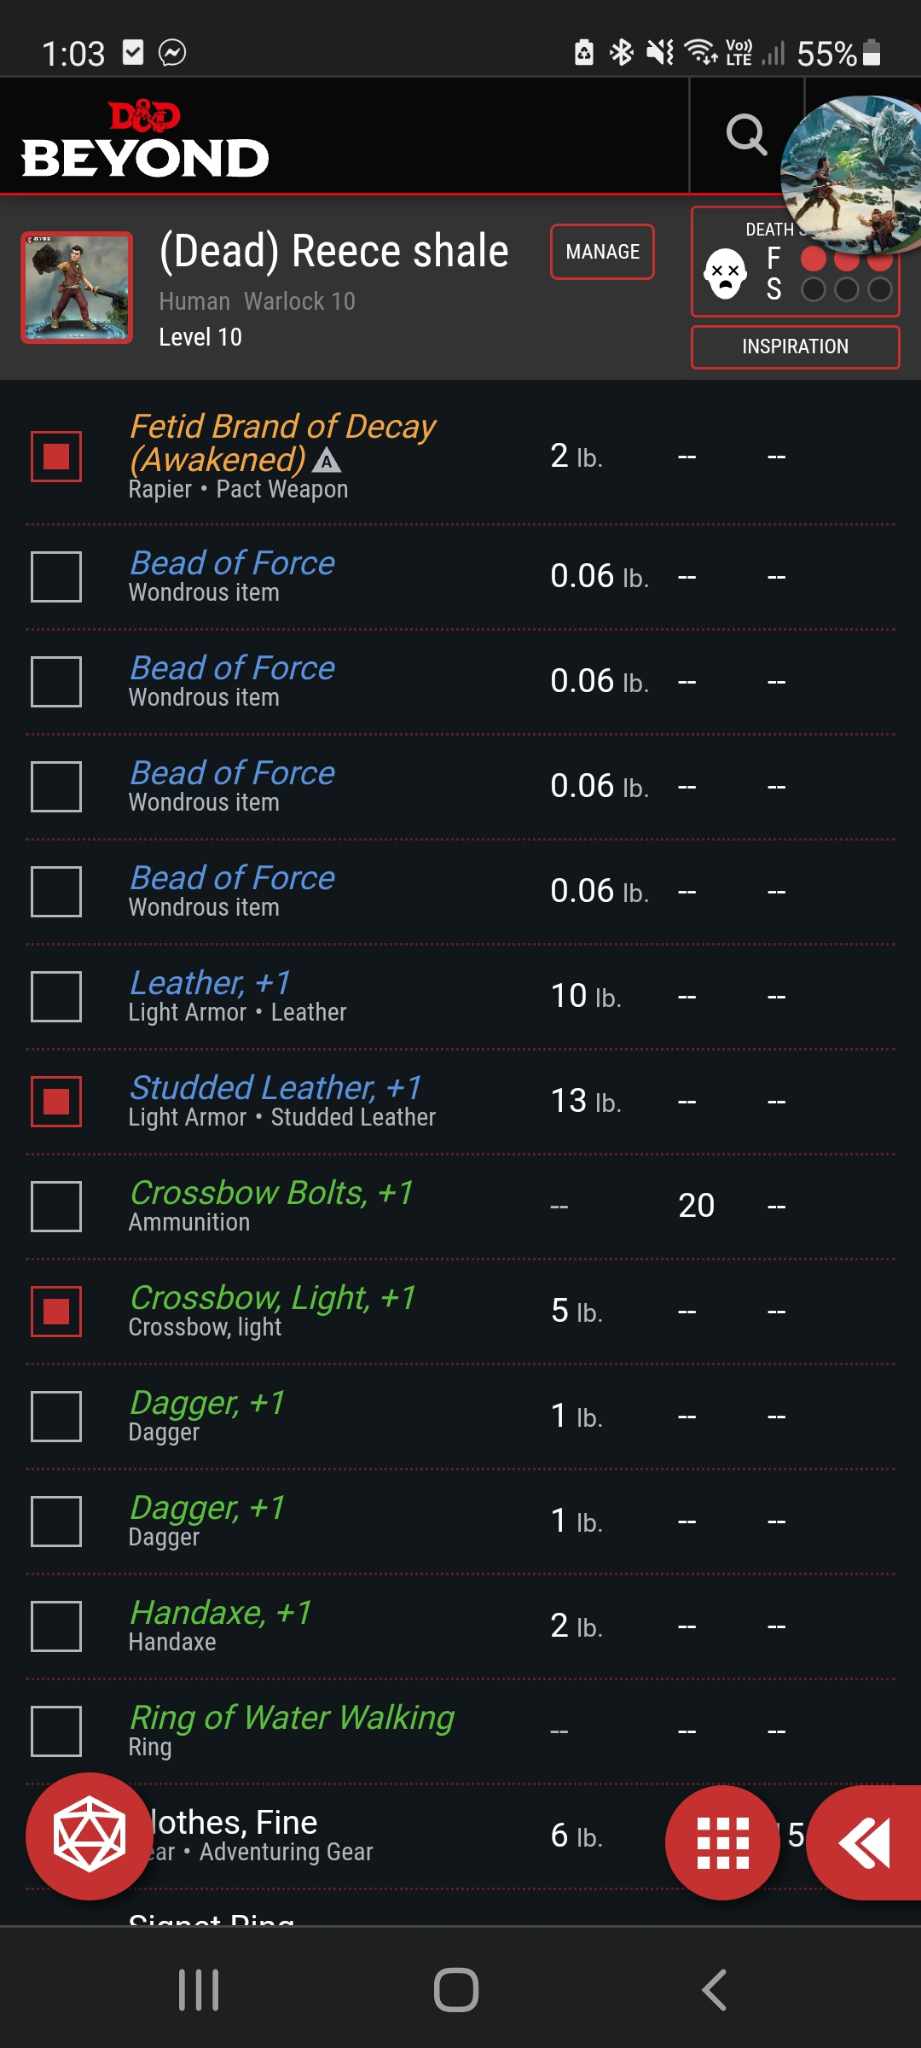Click the D&D Beyond logo
The image size is (921, 2048).
pos(145,140)
